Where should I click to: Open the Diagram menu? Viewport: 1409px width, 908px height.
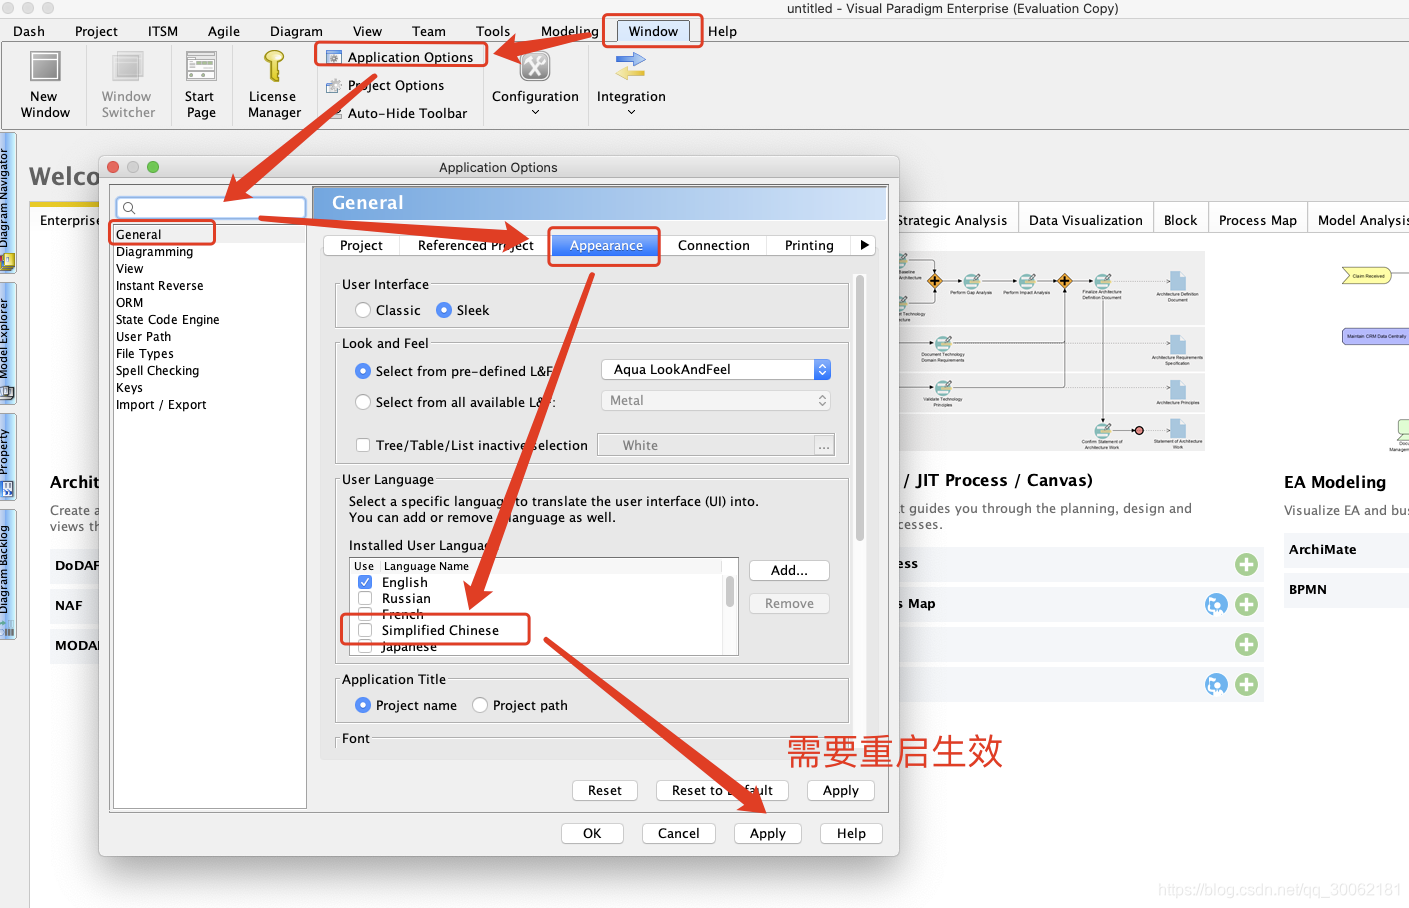tap(296, 31)
